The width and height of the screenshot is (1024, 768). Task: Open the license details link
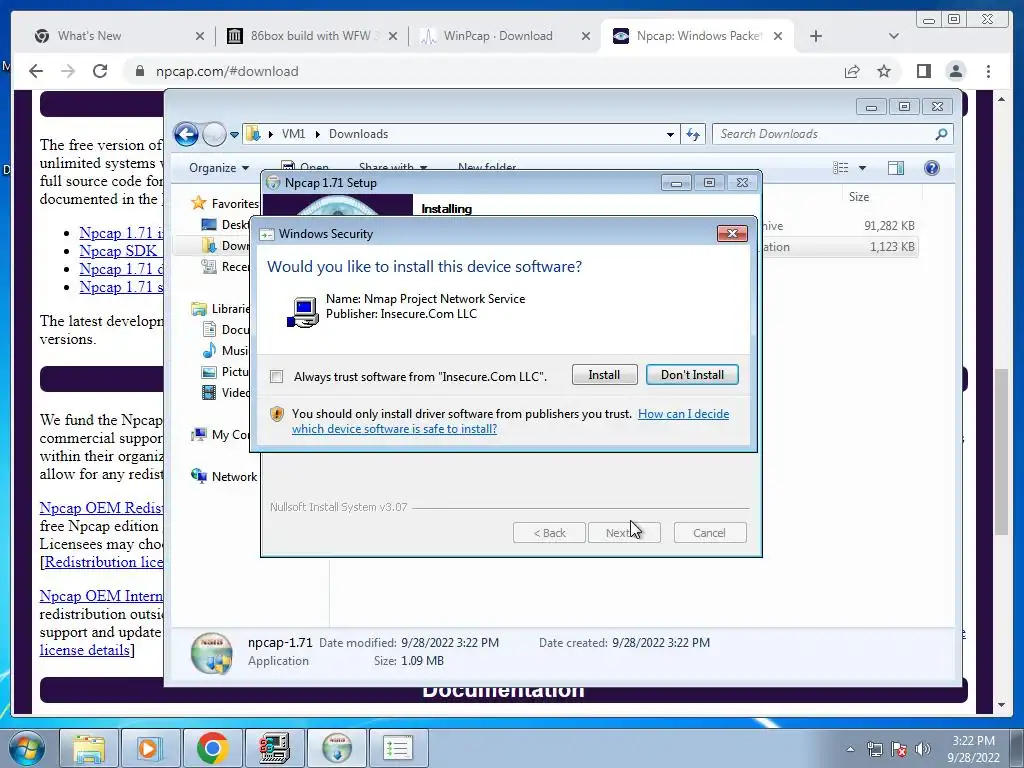point(85,650)
